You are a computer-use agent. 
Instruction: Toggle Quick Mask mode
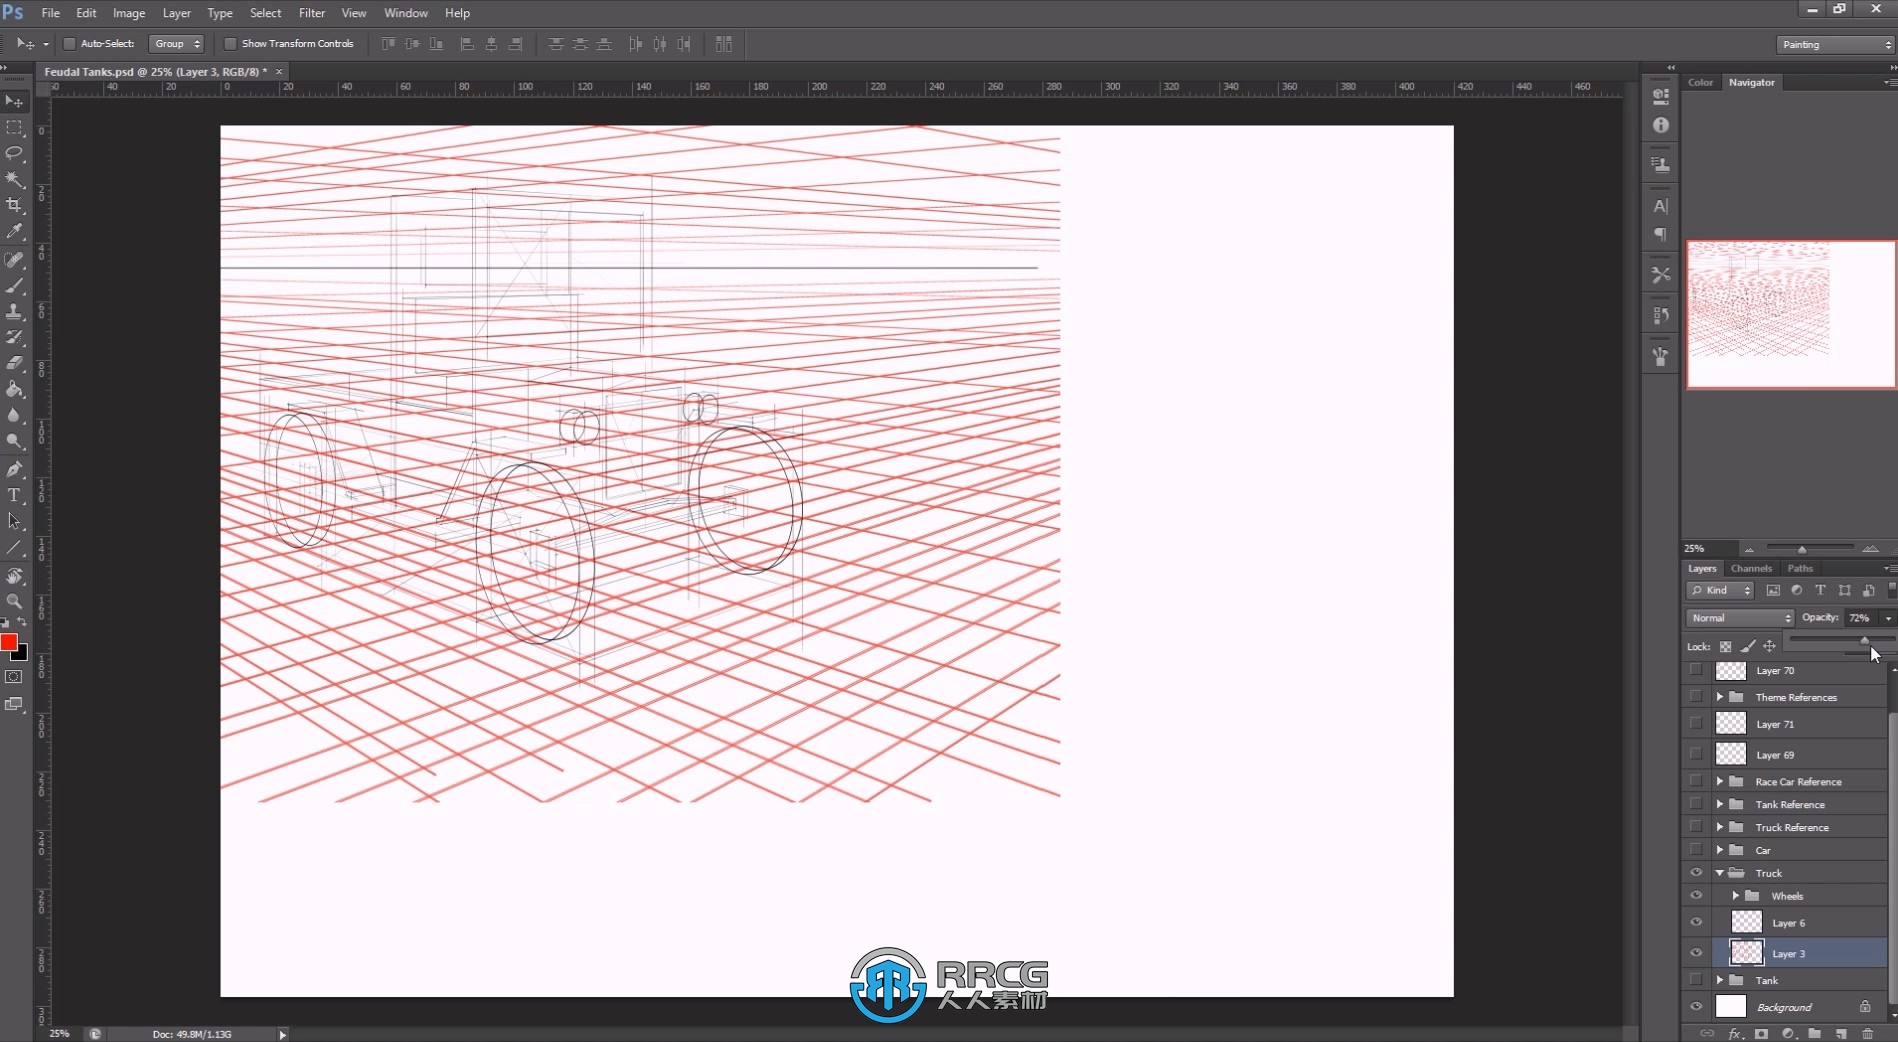click(14, 677)
